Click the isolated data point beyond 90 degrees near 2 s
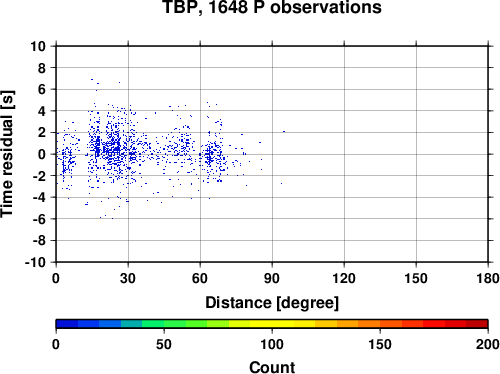The image size is (500, 374). coord(284,132)
